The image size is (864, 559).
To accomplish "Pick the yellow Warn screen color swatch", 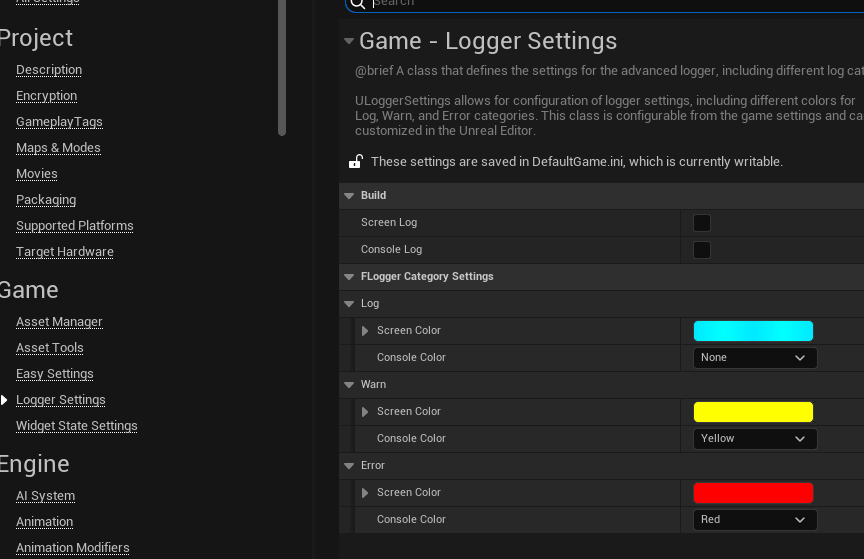I will click(753, 412).
